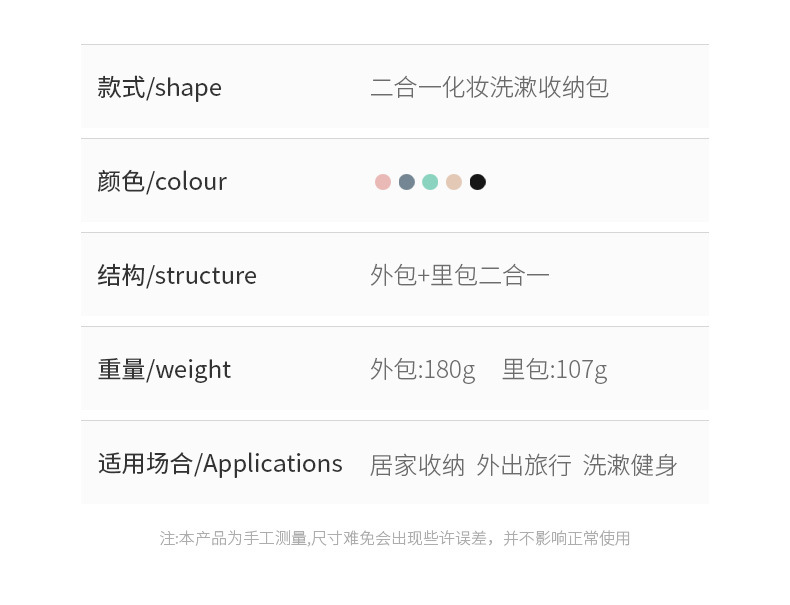Click the 结构/structure row label
790x605 pixels.
click(x=177, y=276)
